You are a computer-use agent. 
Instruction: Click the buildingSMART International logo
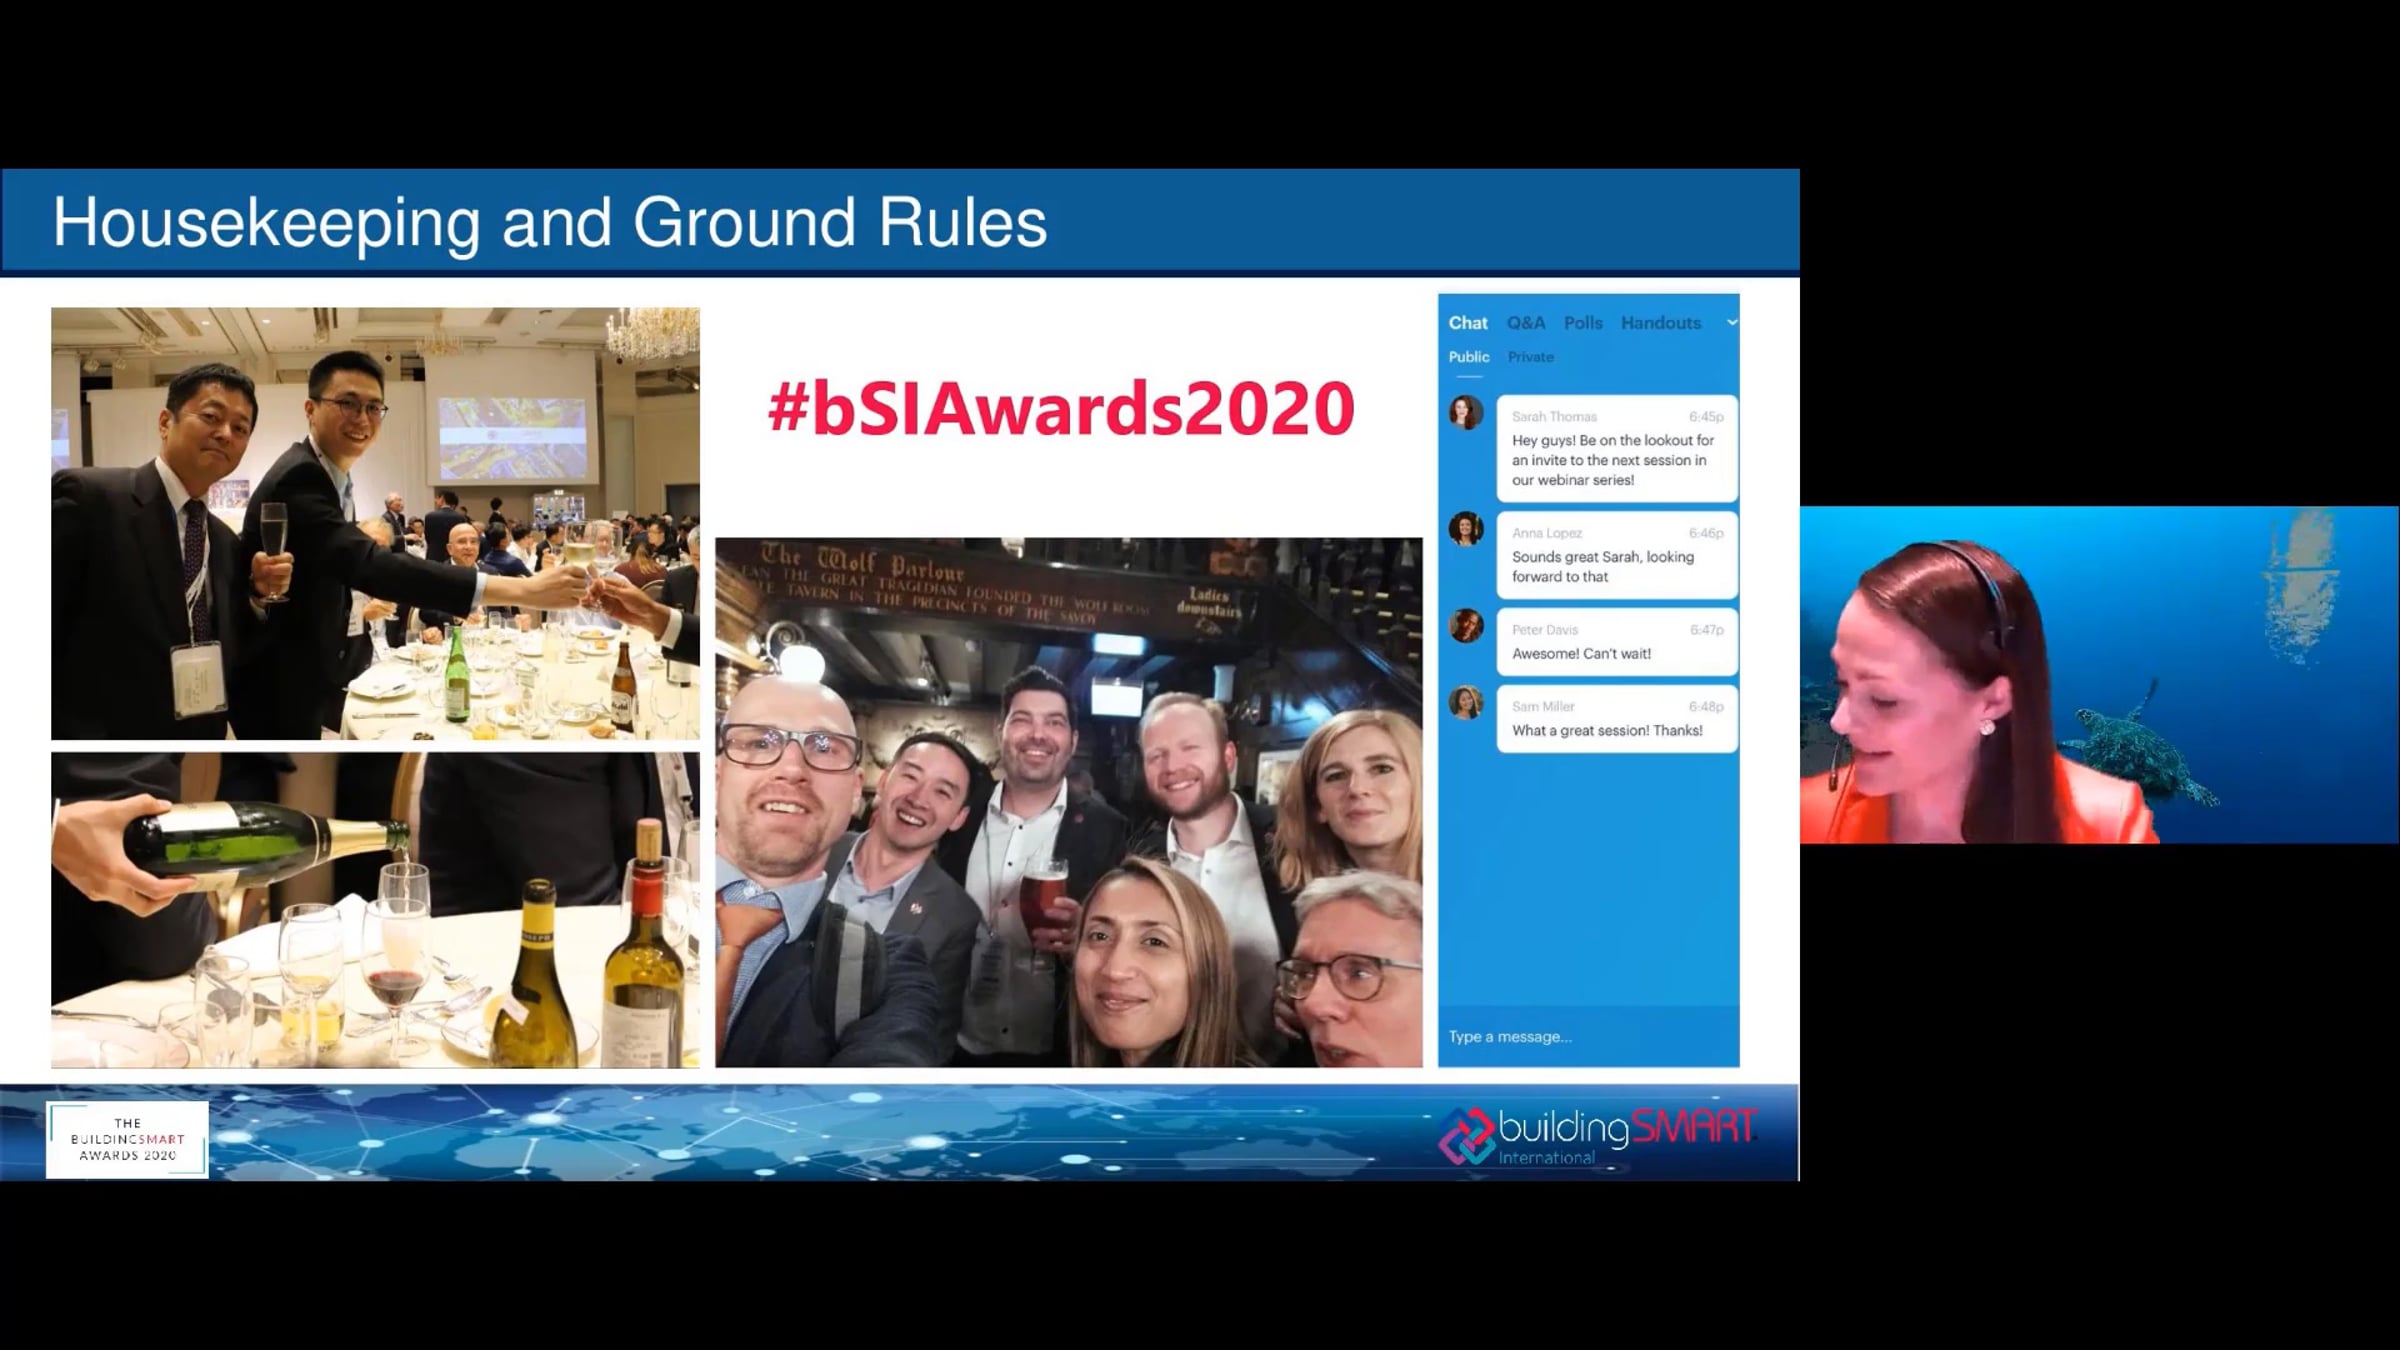coord(1597,1136)
